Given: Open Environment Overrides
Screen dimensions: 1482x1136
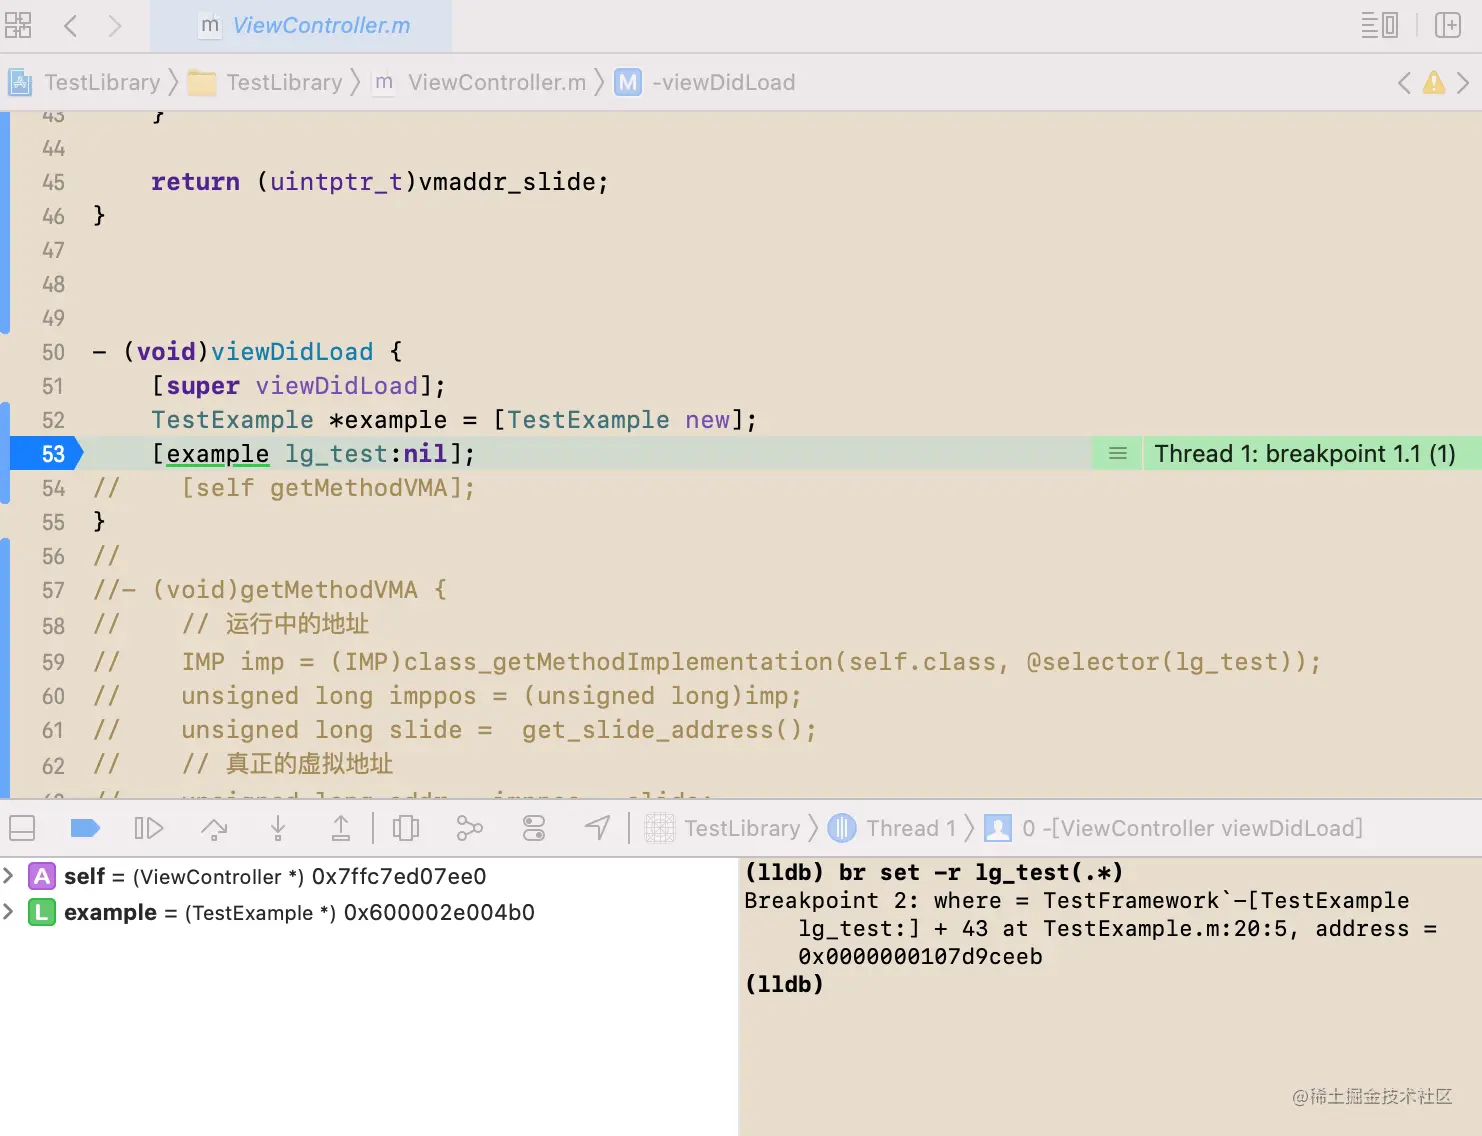Looking at the screenshot, I should coord(534,828).
